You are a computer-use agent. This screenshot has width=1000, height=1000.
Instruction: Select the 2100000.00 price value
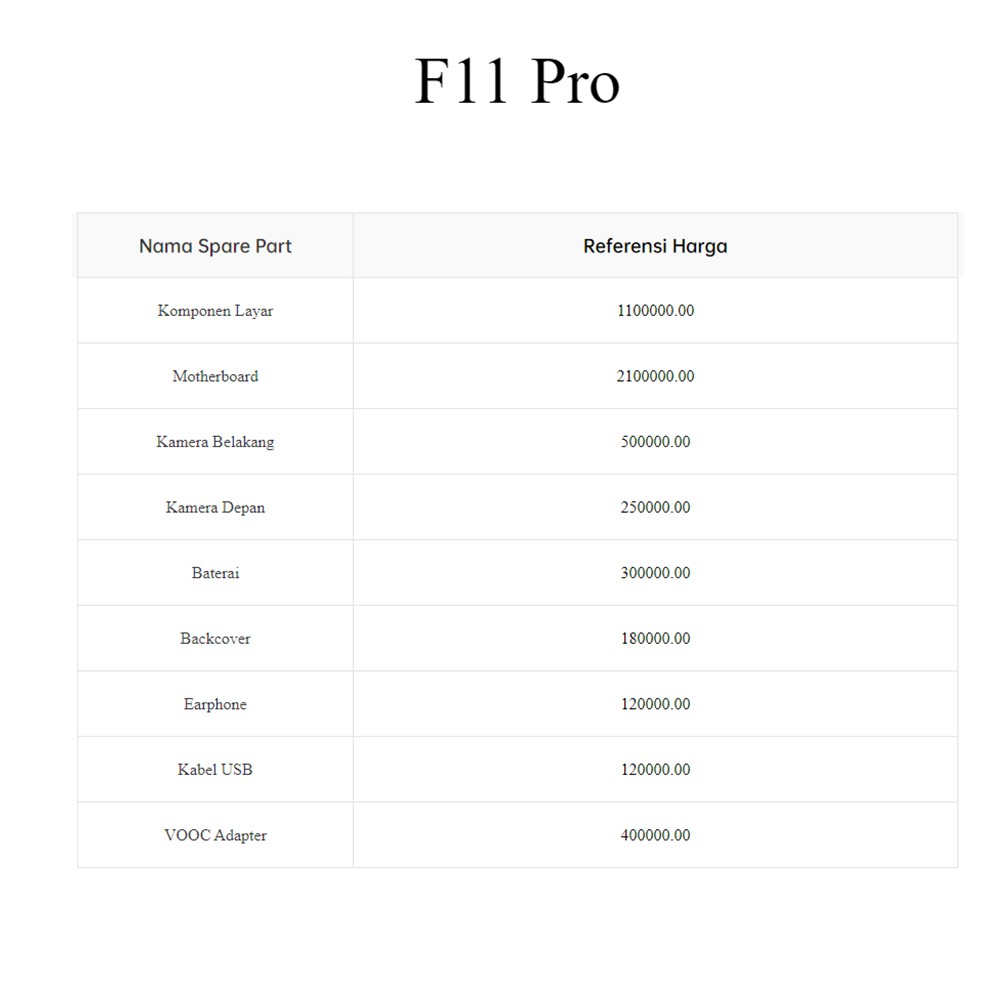point(655,377)
